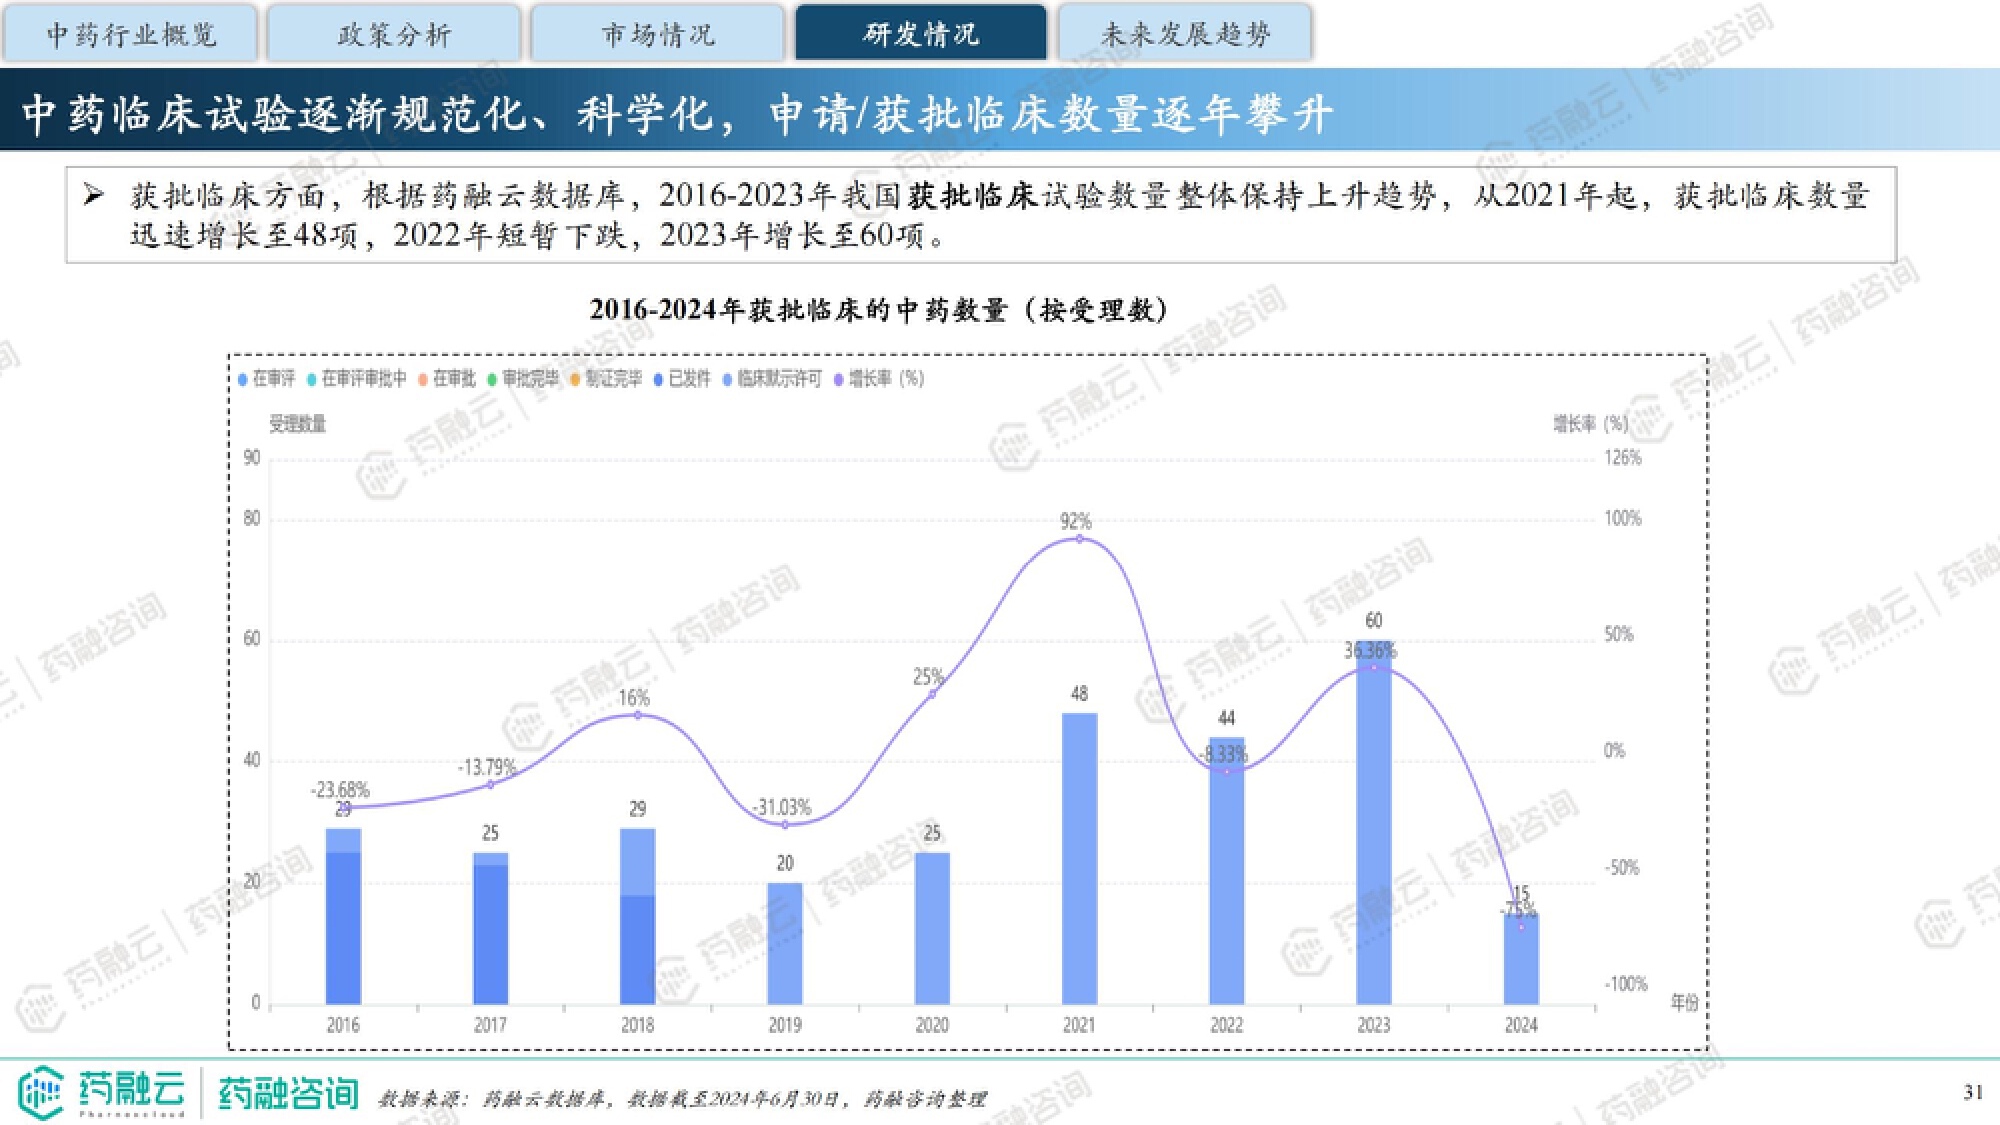Click the 药融云 logo icon at bottom left
Viewport: 2000px width, 1125px height.
pos(41,1092)
